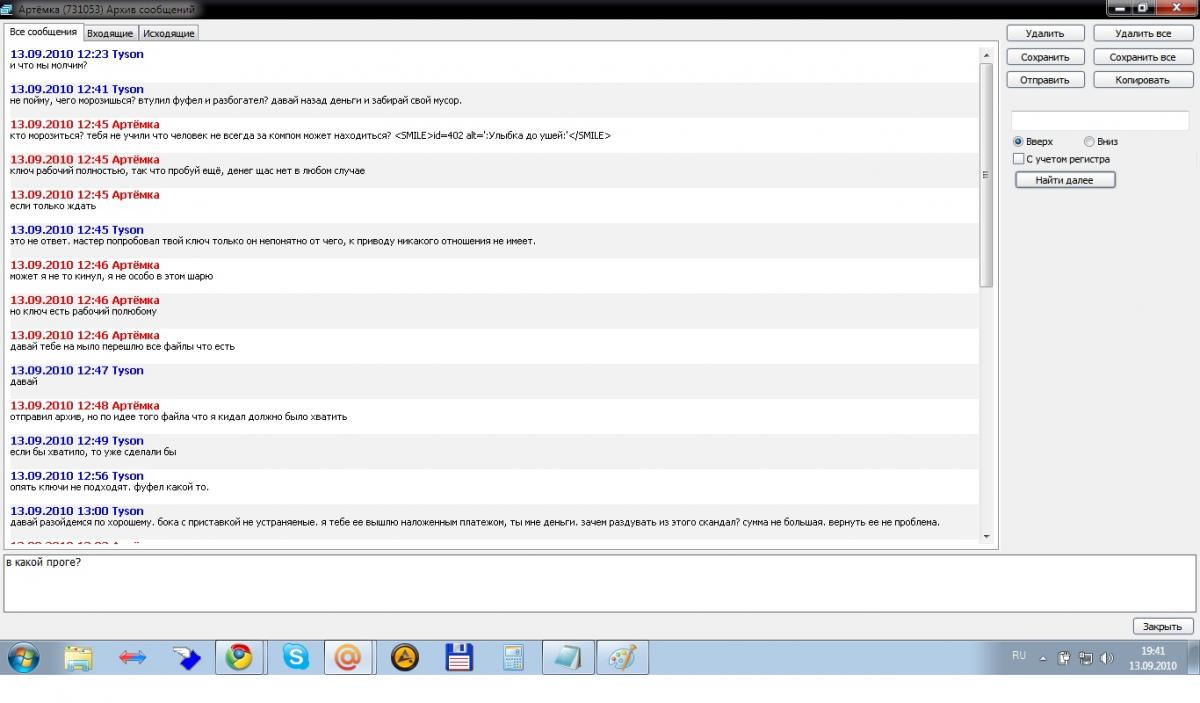Switch to Paint on the taskbar
Screen dimensions: 1200x703
tap(622, 657)
